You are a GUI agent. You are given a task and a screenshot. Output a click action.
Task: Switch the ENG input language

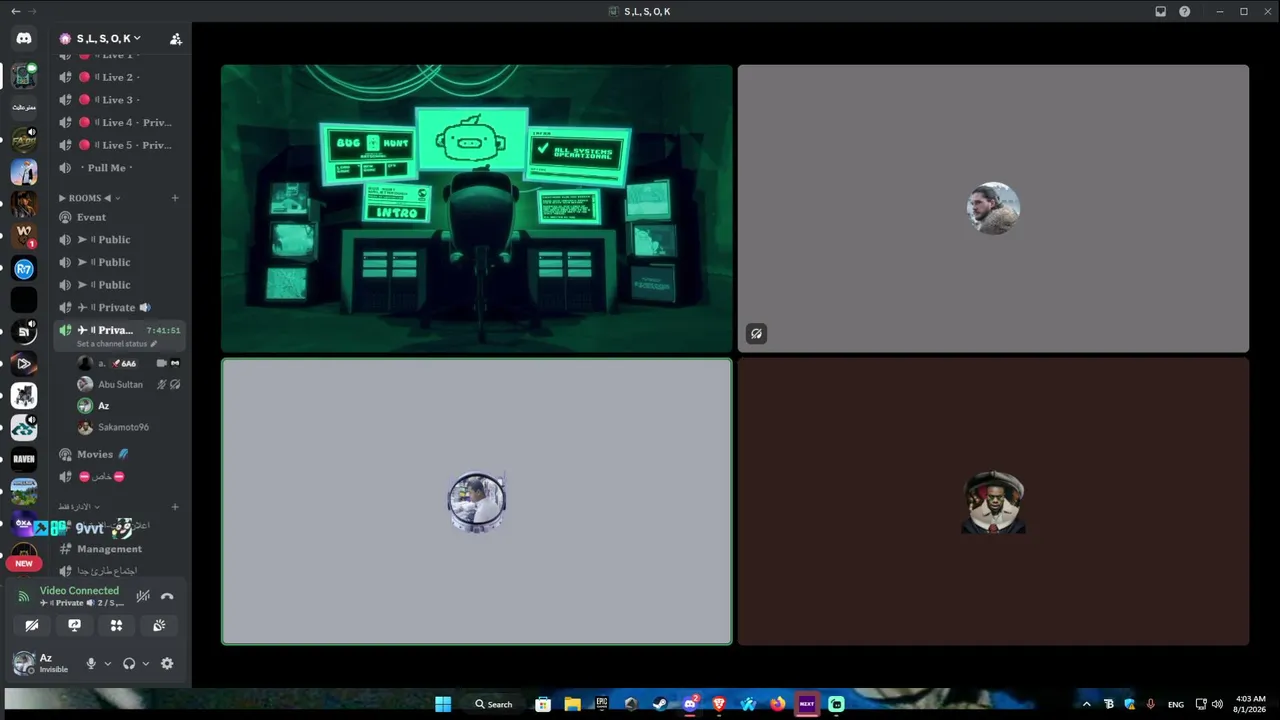(x=1176, y=704)
